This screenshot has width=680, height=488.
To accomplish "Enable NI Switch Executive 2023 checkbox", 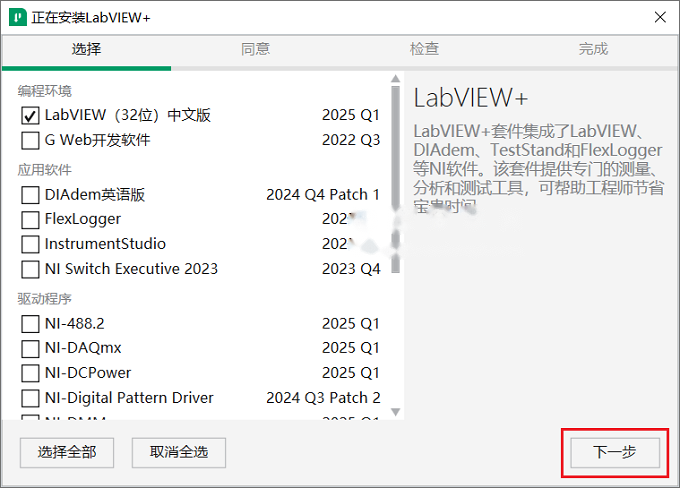I will coord(30,269).
